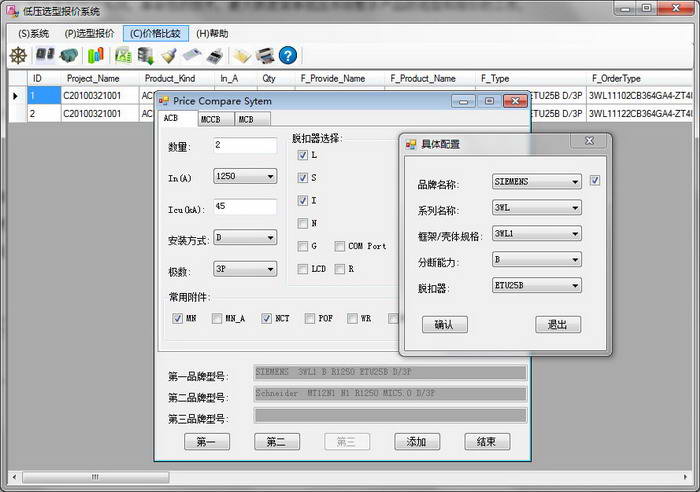Open the In(A) 1250 dropdown
This screenshot has height=492, width=700.
click(x=245, y=177)
